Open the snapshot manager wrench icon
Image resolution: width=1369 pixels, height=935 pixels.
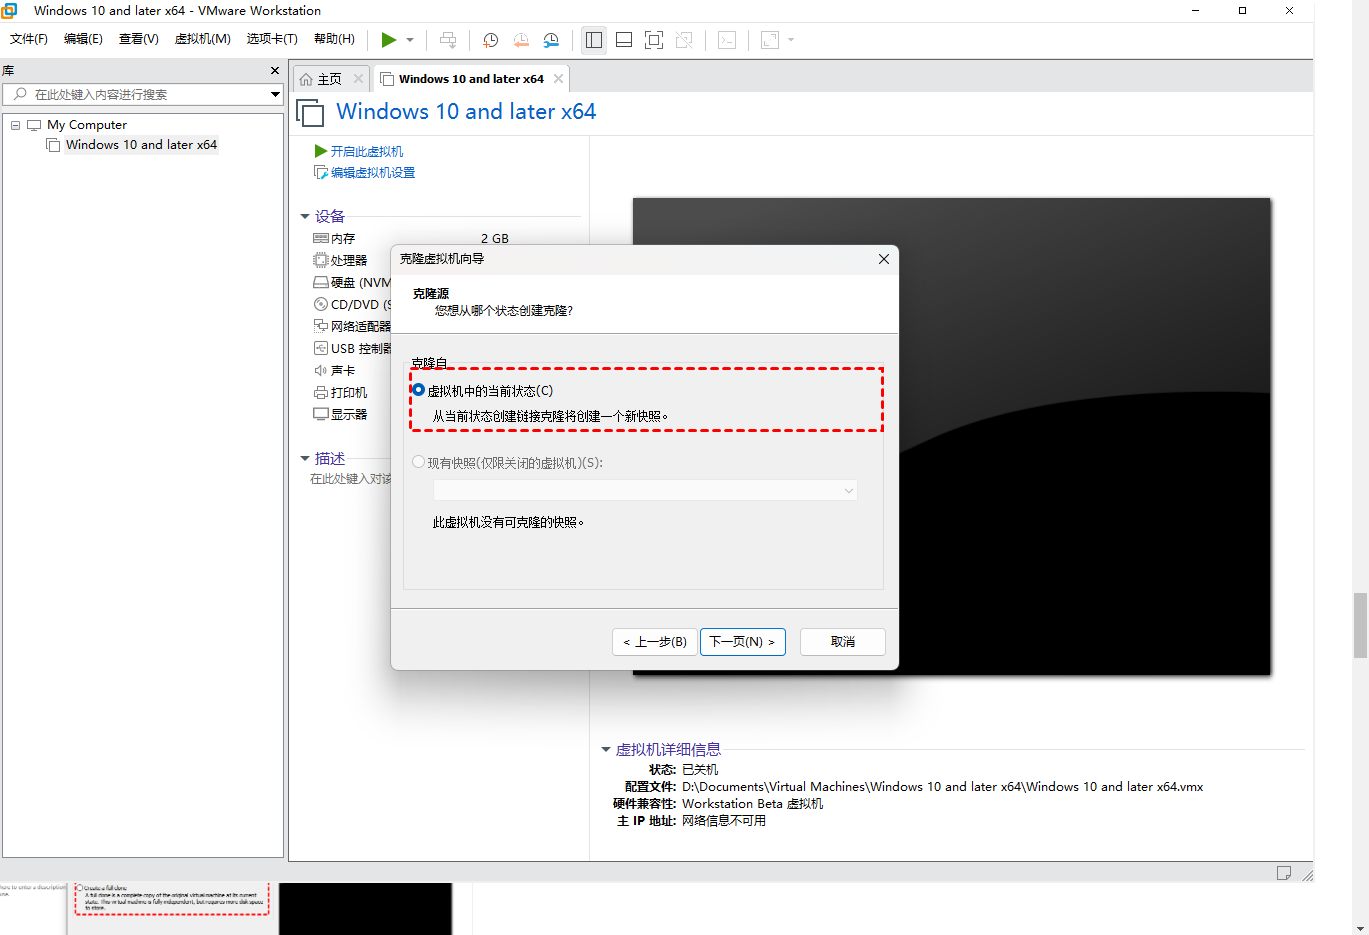(551, 40)
